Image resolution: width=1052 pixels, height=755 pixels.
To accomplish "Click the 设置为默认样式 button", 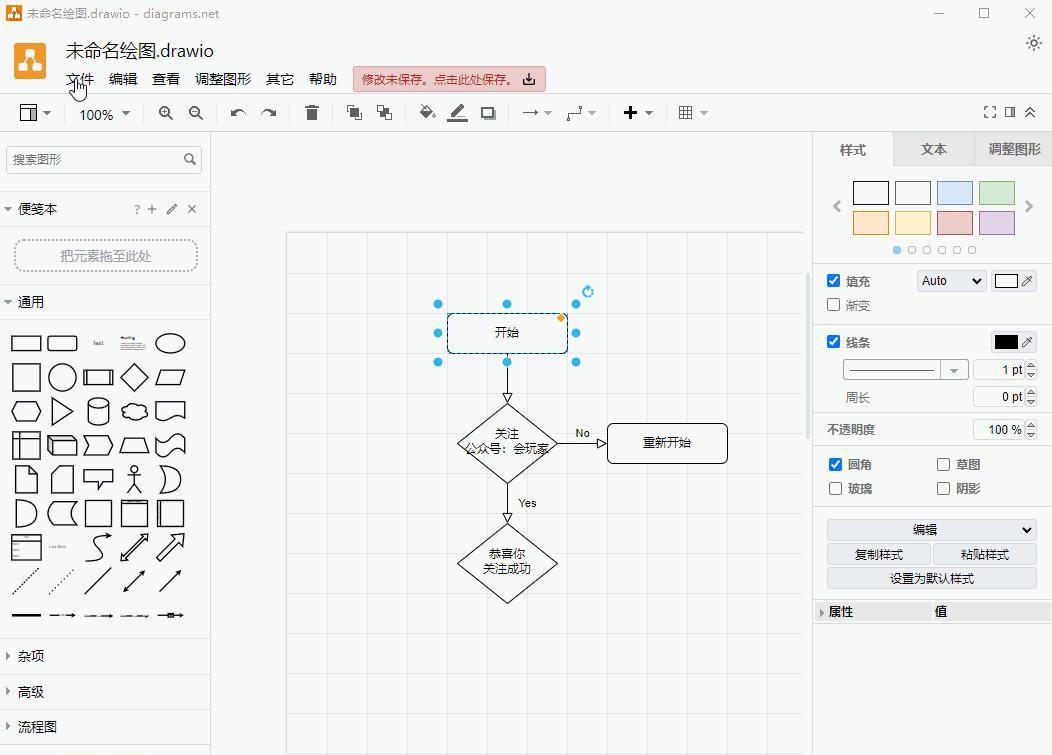I will tap(931, 578).
